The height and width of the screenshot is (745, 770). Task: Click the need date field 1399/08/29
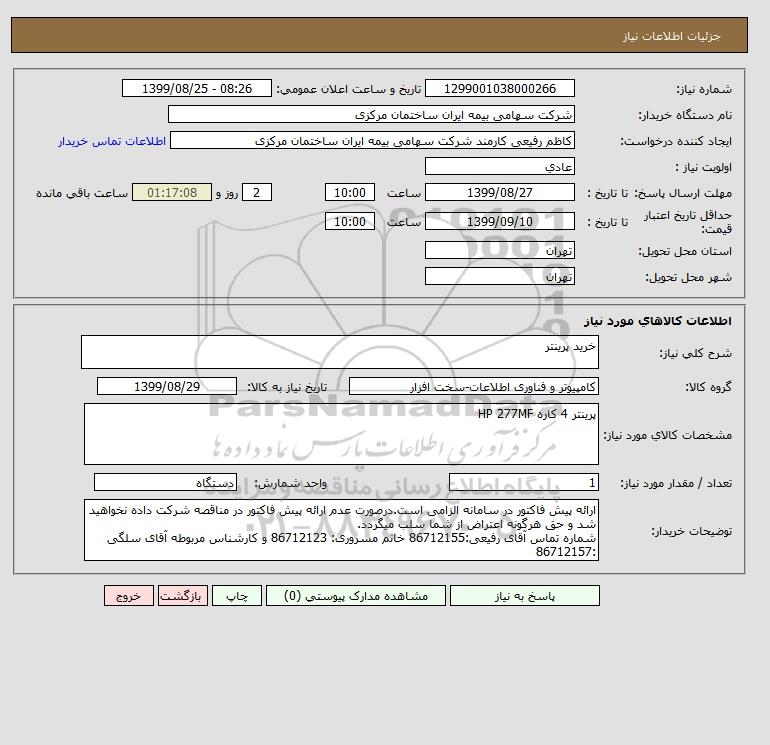click(x=167, y=386)
